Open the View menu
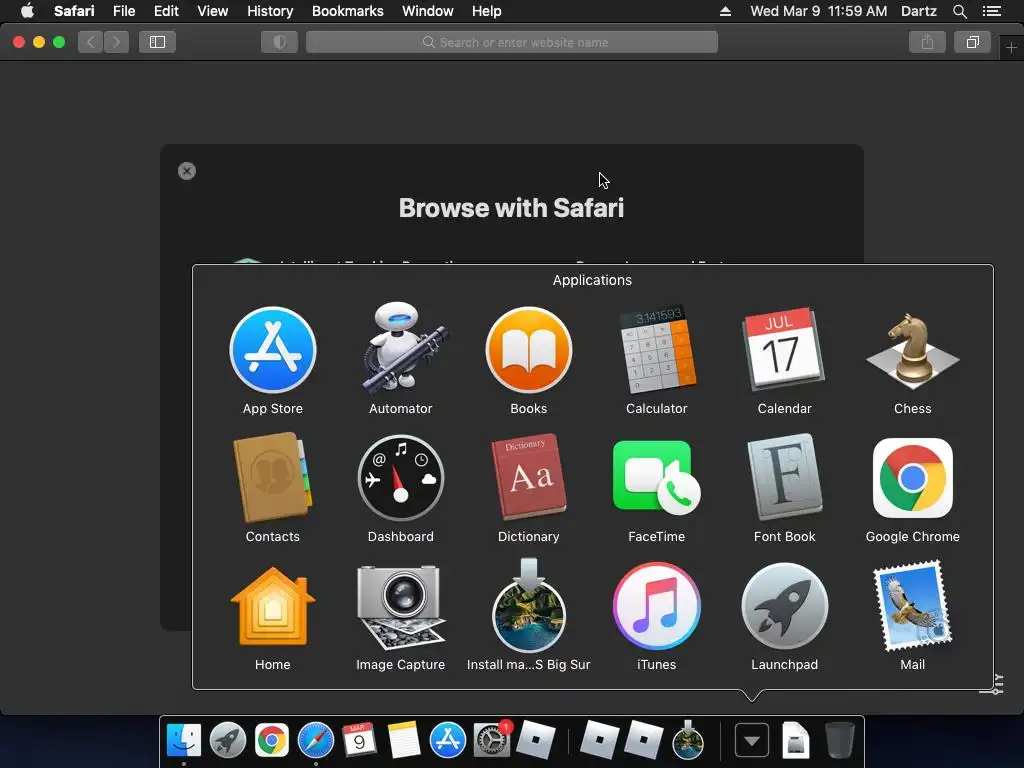 (213, 11)
